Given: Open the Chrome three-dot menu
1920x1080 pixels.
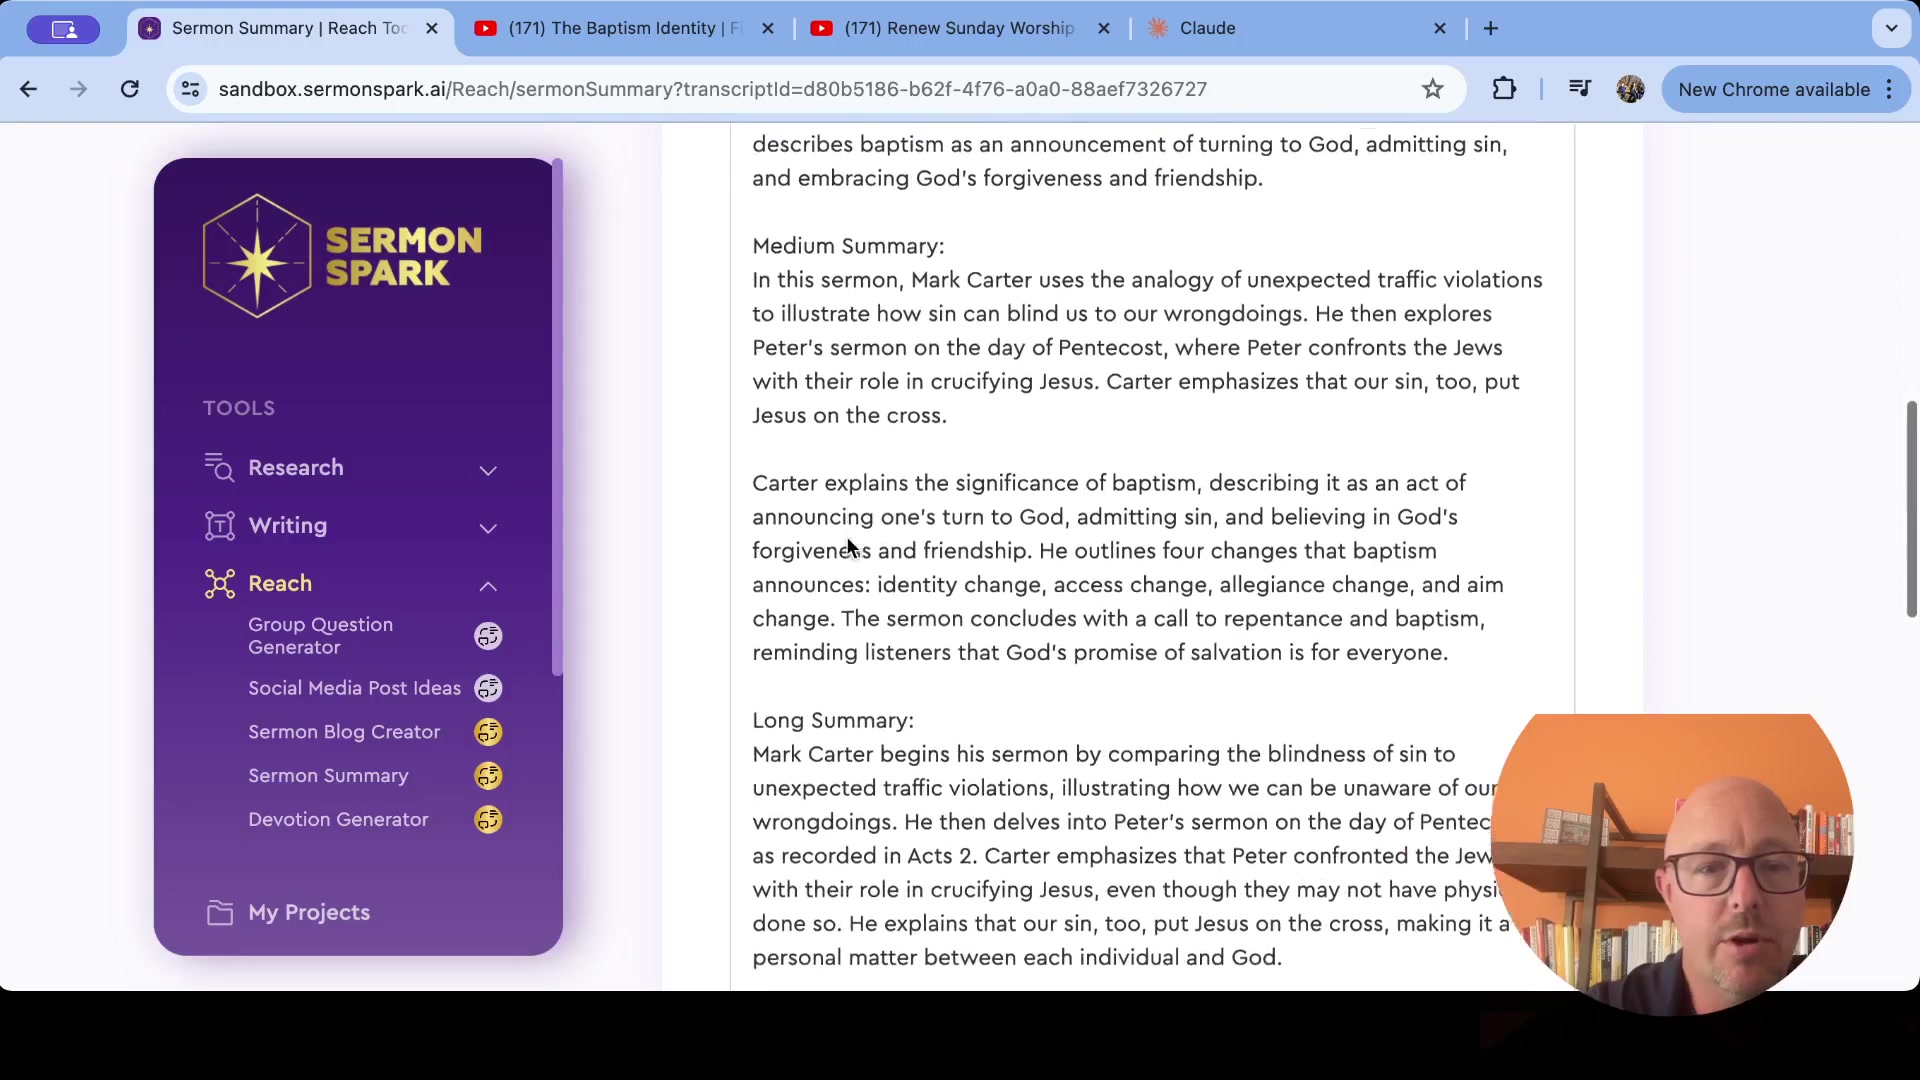Looking at the screenshot, I should pyautogui.click(x=1889, y=89).
